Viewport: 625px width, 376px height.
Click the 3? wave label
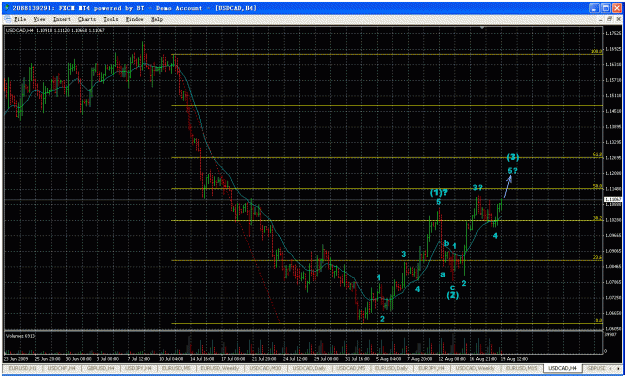tap(478, 187)
